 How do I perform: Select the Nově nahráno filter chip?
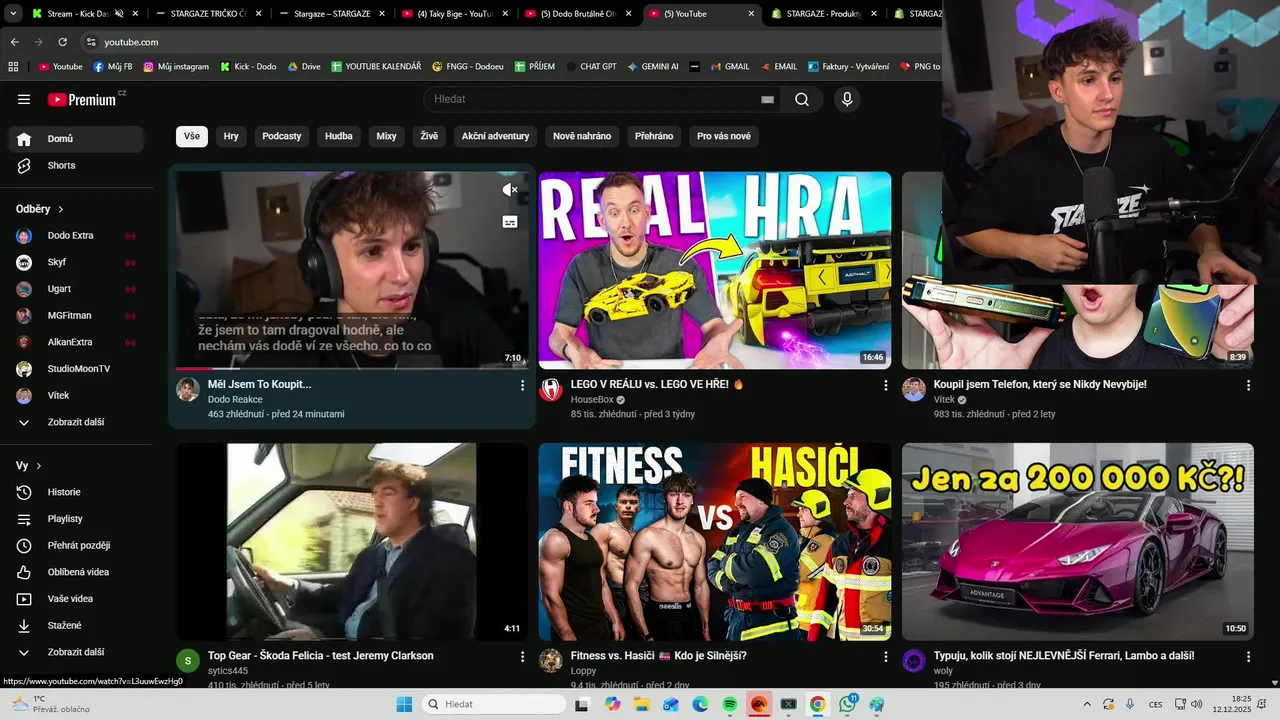(582, 136)
